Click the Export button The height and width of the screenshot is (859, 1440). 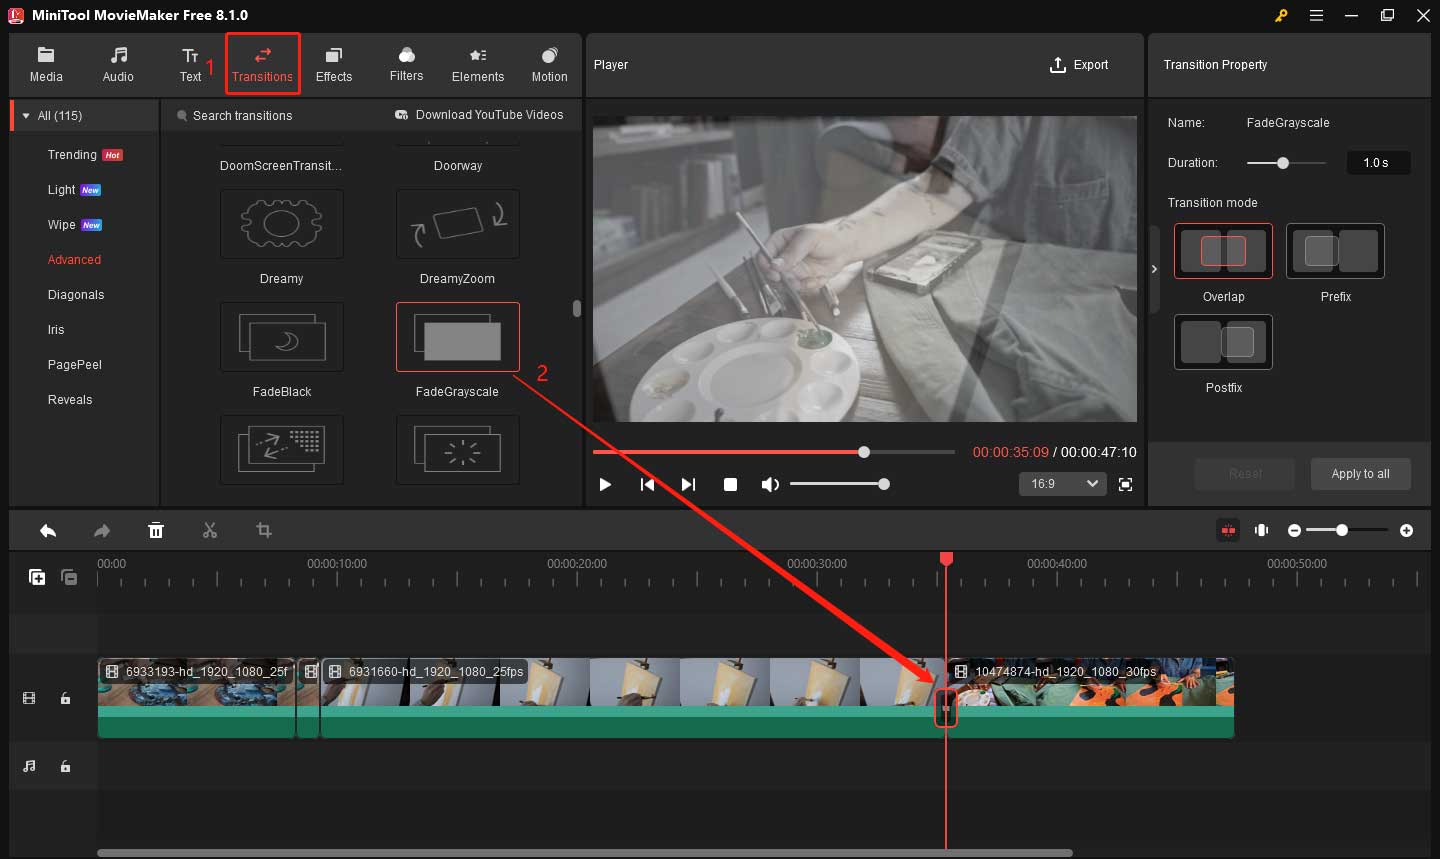tap(1079, 65)
